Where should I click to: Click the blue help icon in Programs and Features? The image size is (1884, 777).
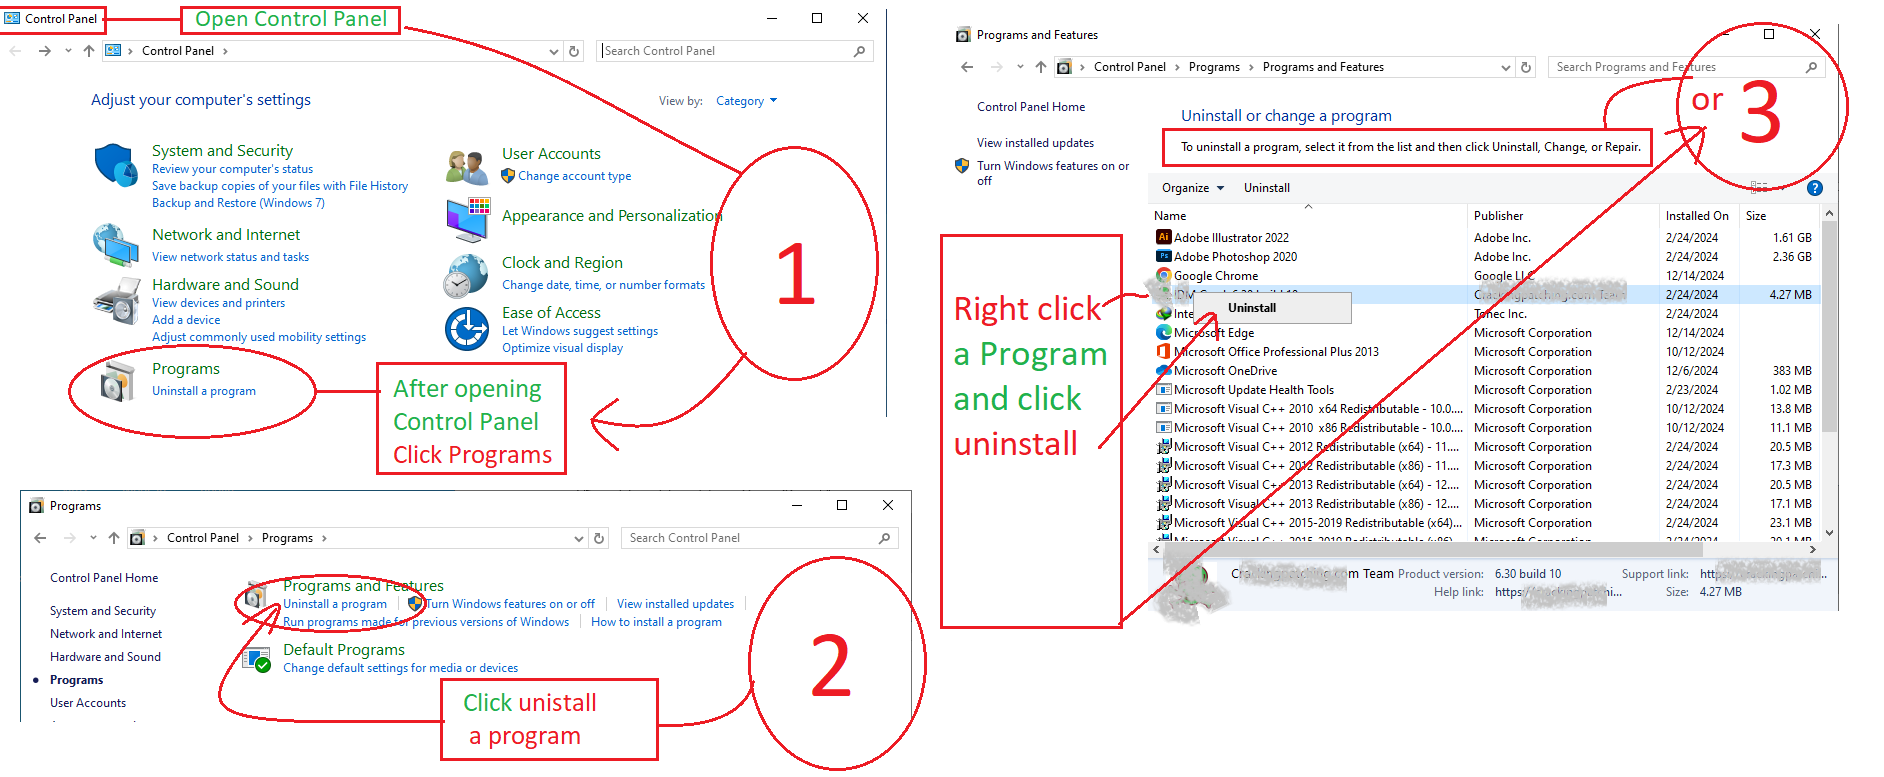click(1815, 188)
